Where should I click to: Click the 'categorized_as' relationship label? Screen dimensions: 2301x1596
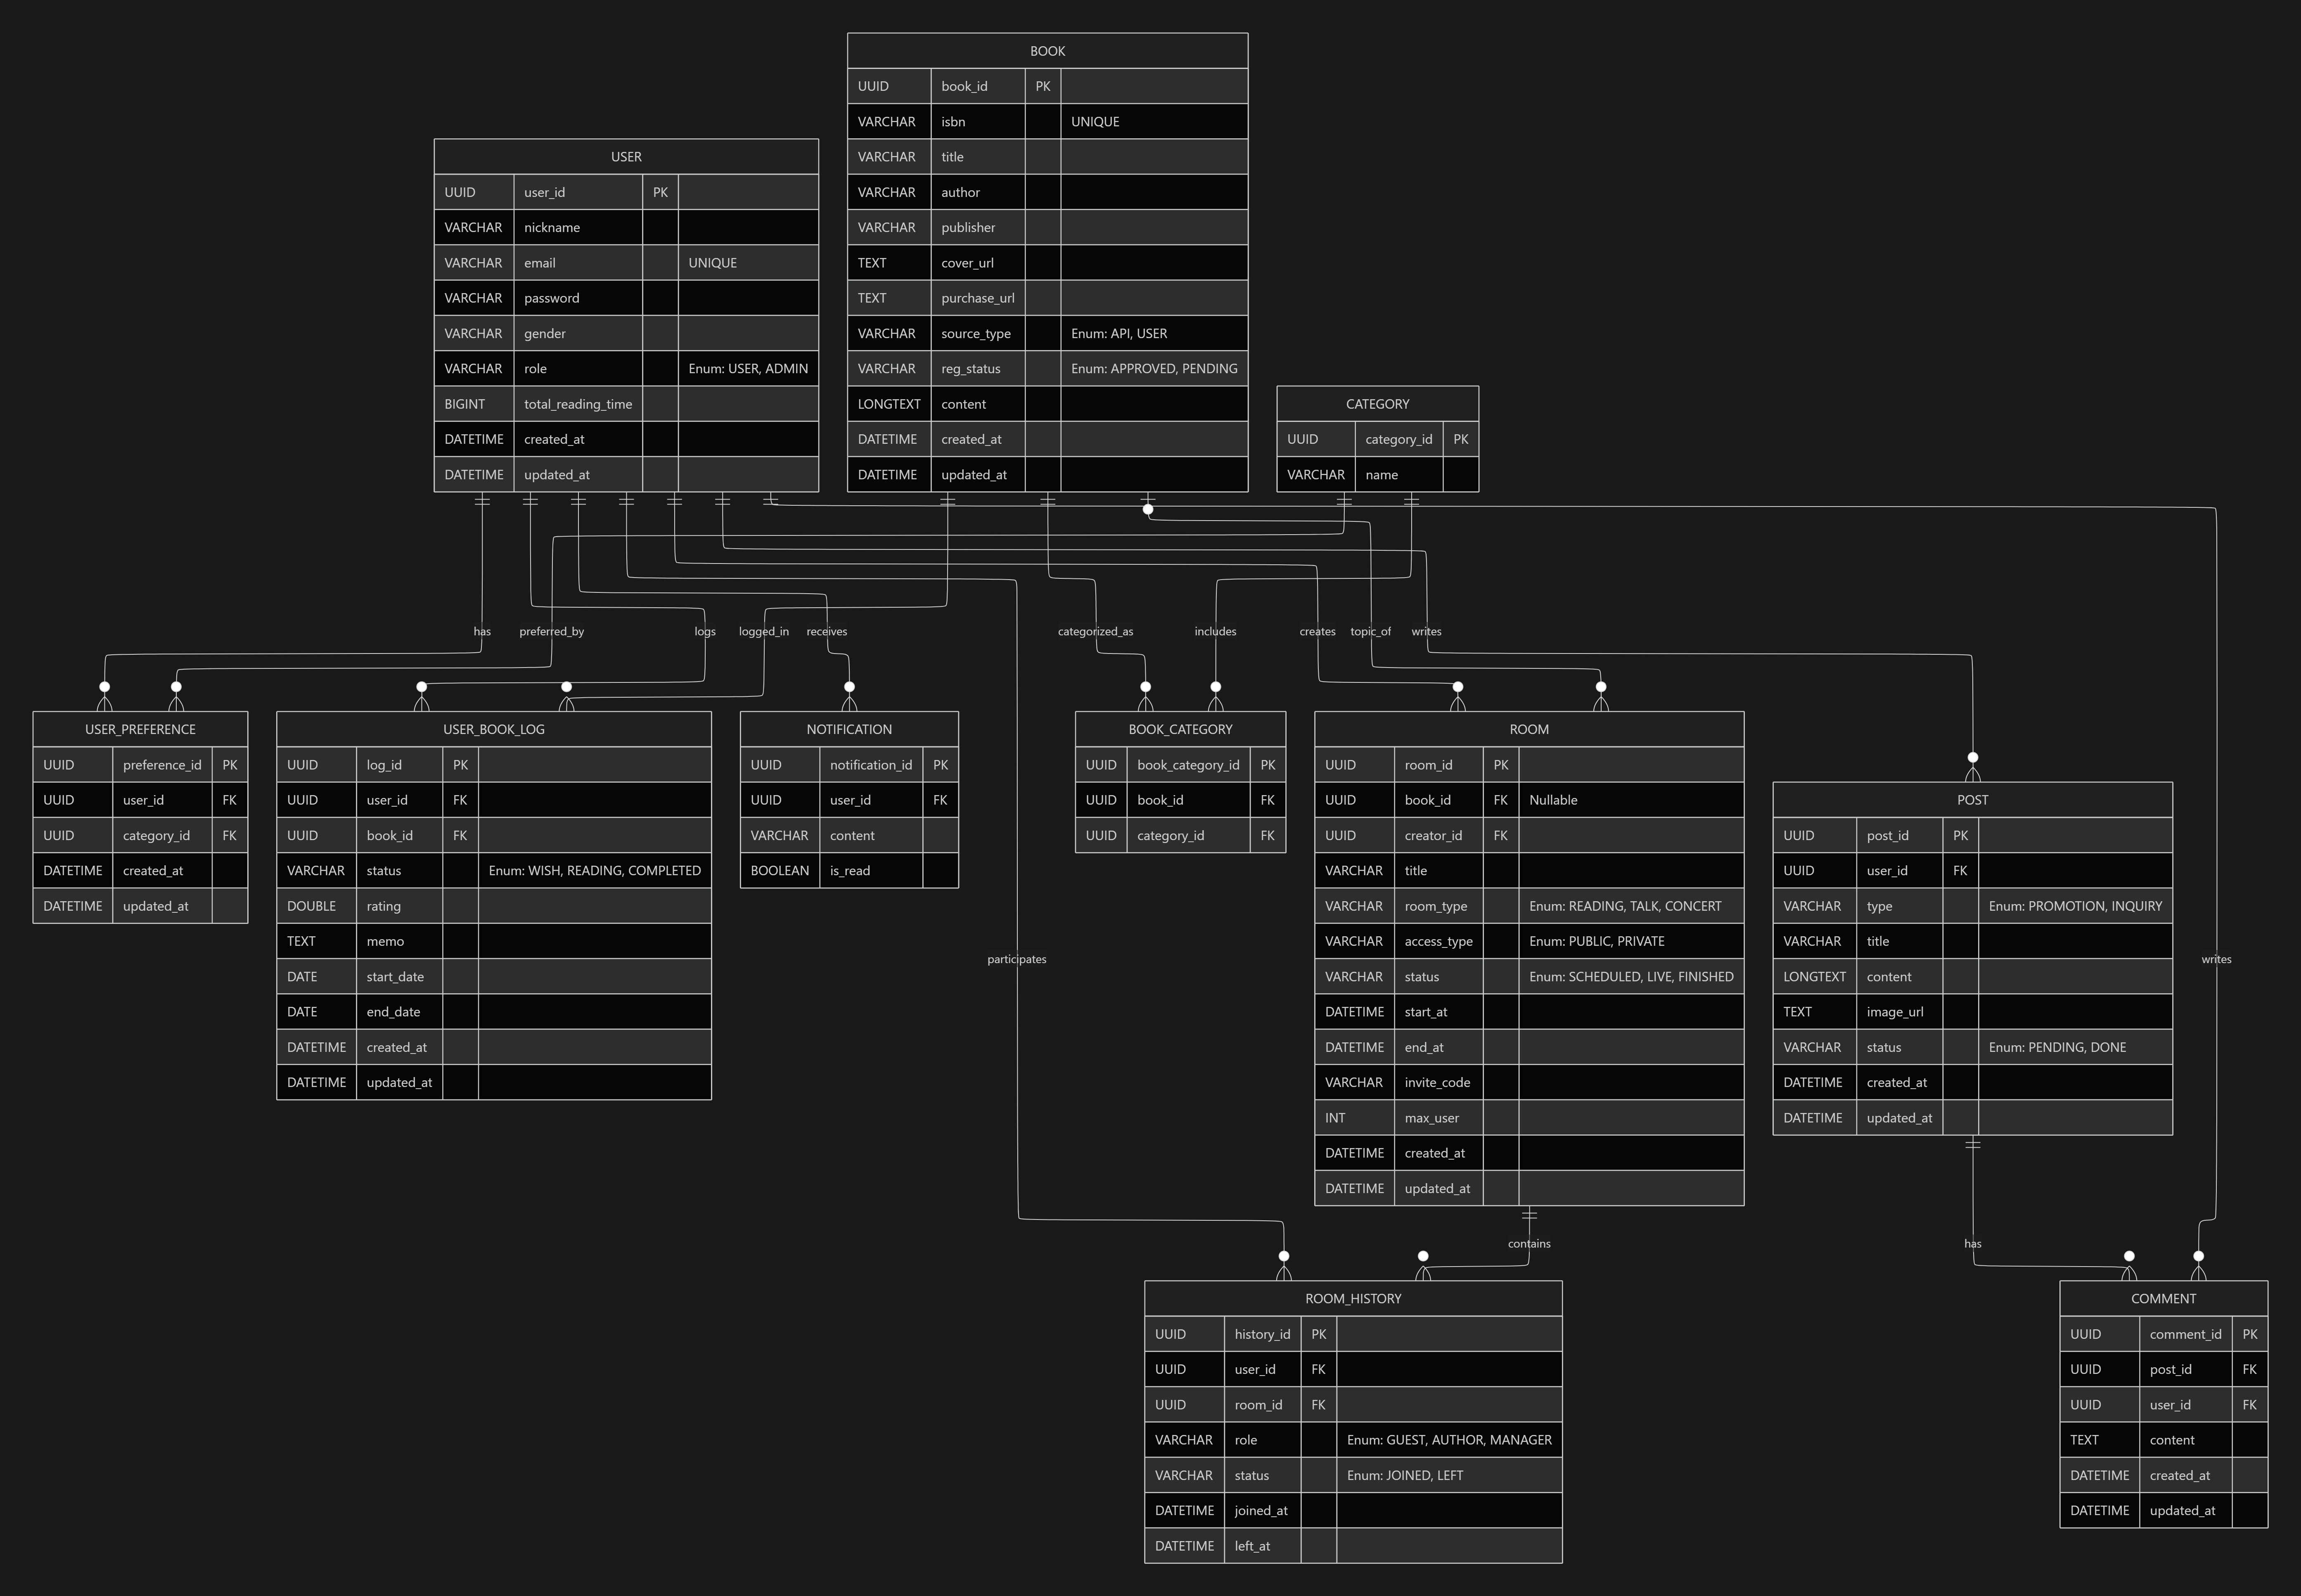point(1095,631)
